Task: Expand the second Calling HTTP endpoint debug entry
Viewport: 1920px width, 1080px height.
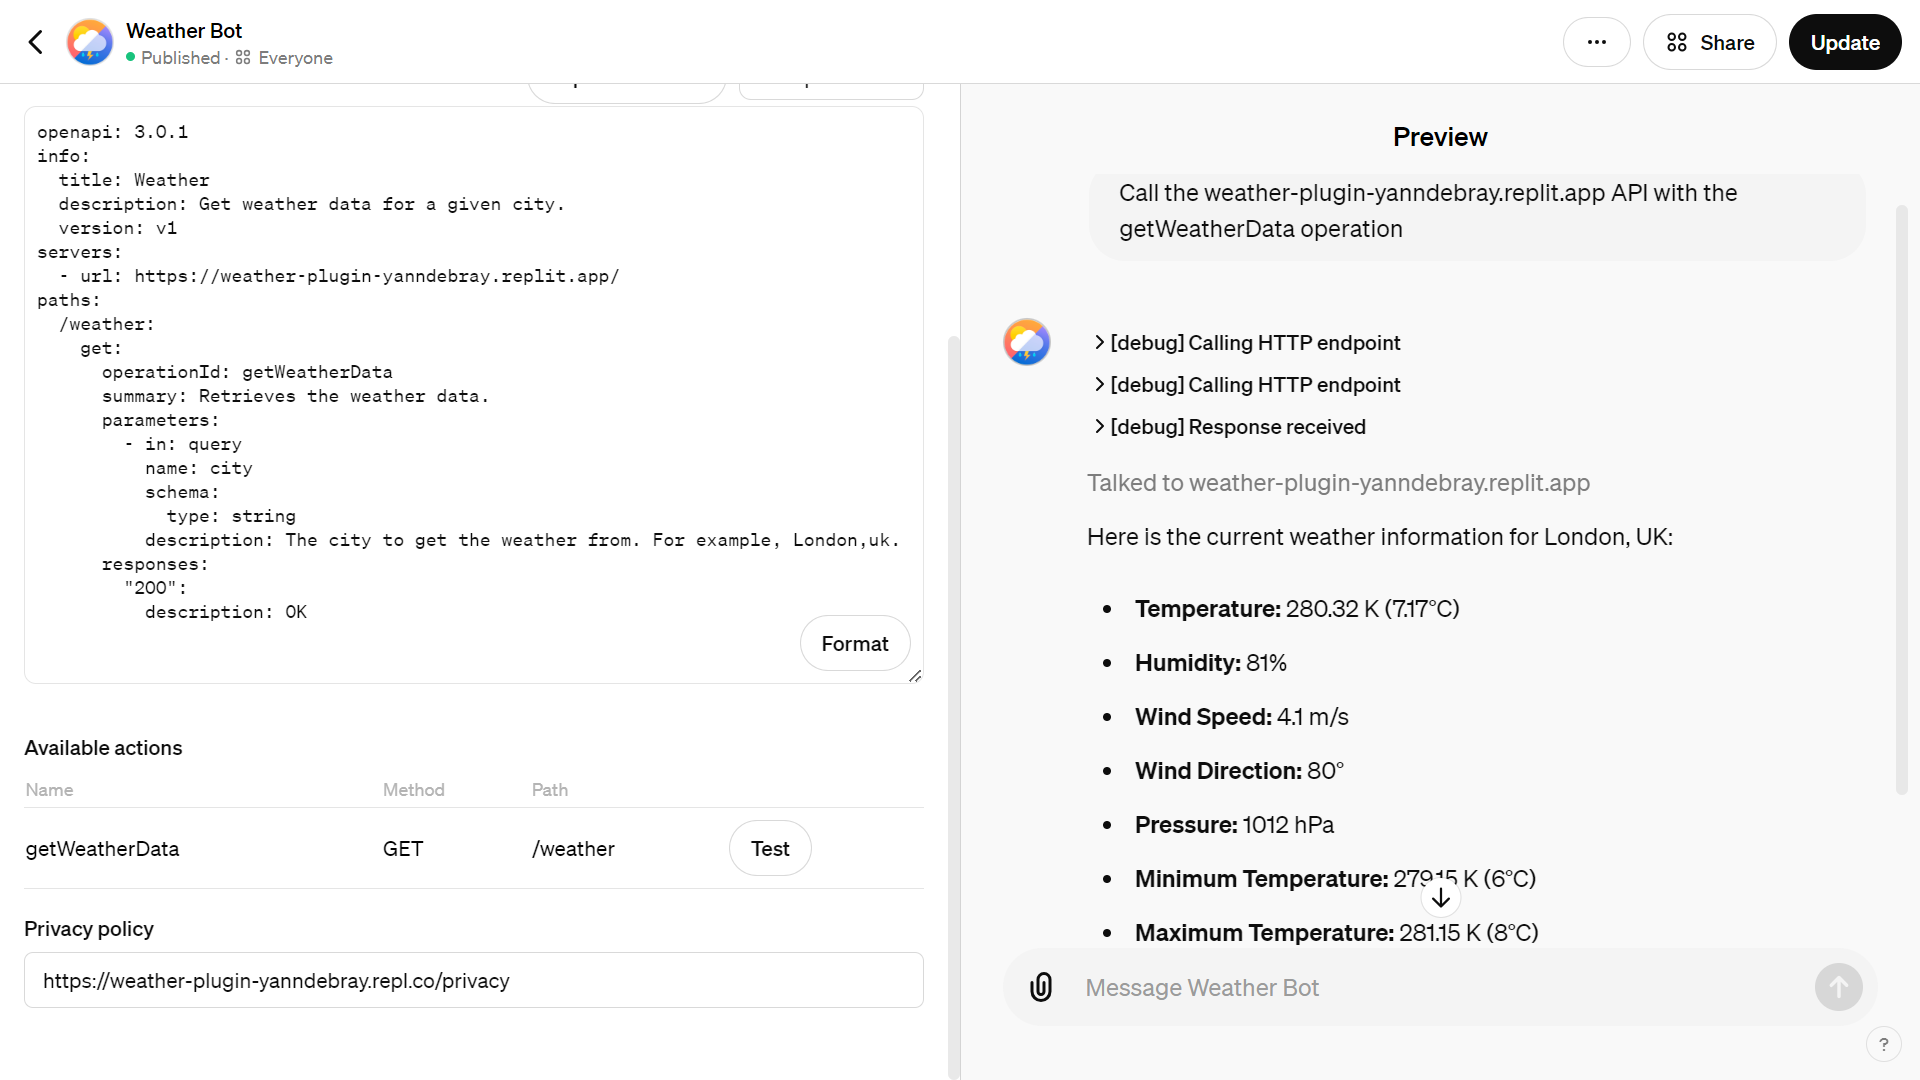Action: pos(1247,385)
